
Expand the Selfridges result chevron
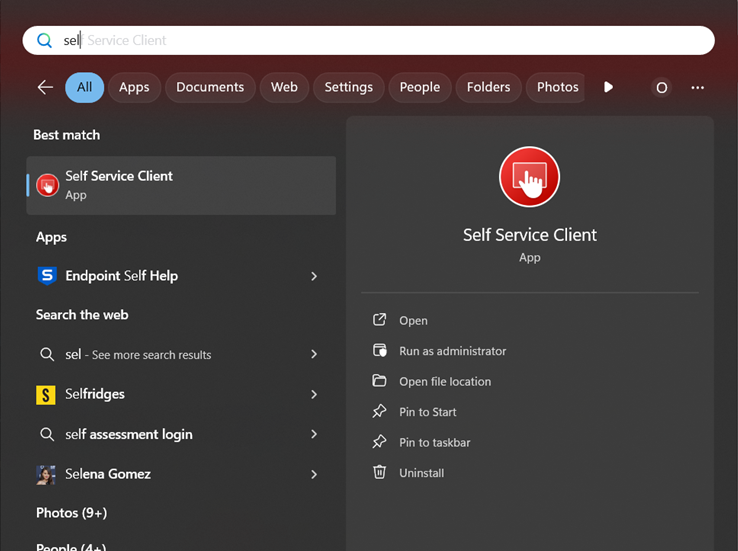[x=314, y=394]
